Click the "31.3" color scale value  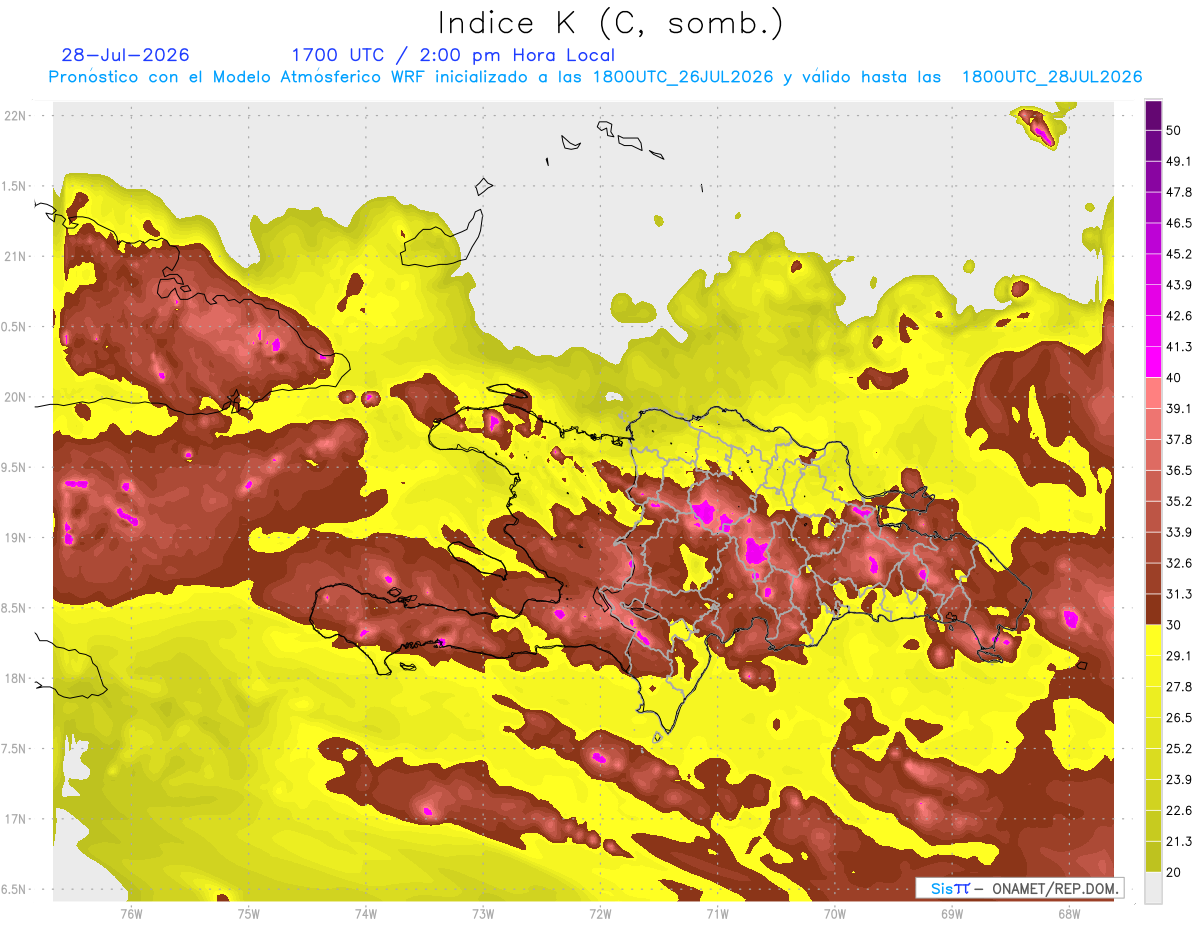point(1179,594)
